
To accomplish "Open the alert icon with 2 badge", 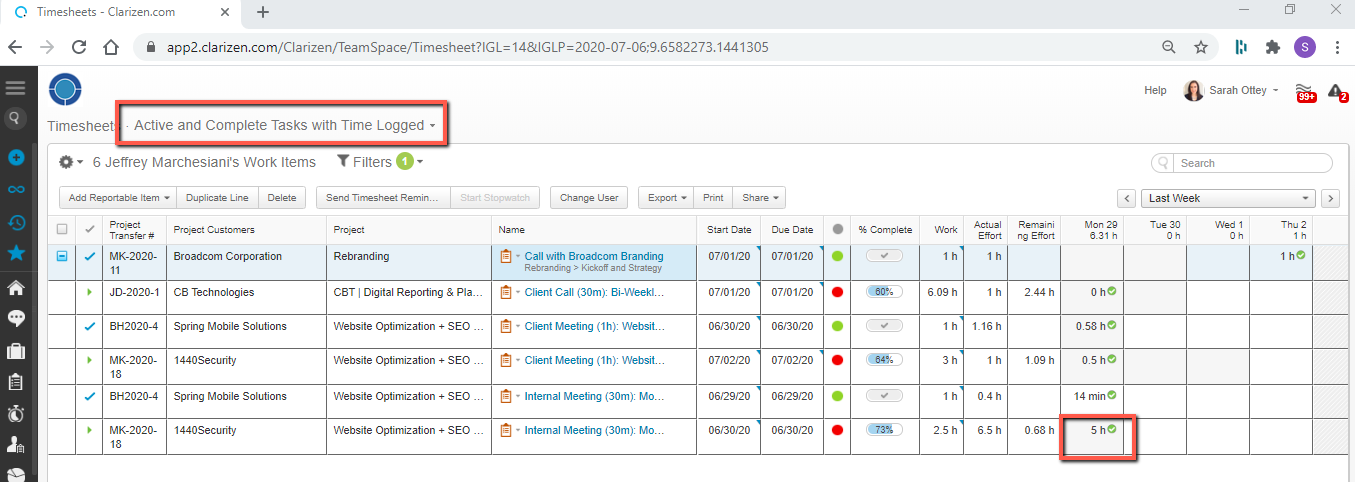I will 1337,92.
